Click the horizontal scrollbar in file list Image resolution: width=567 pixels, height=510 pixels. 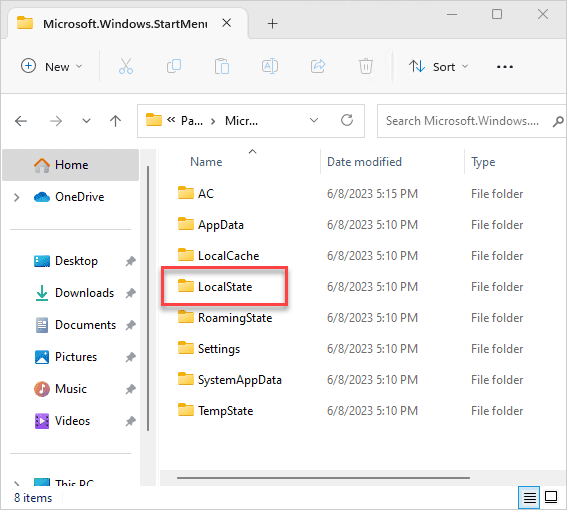[323, 478]
